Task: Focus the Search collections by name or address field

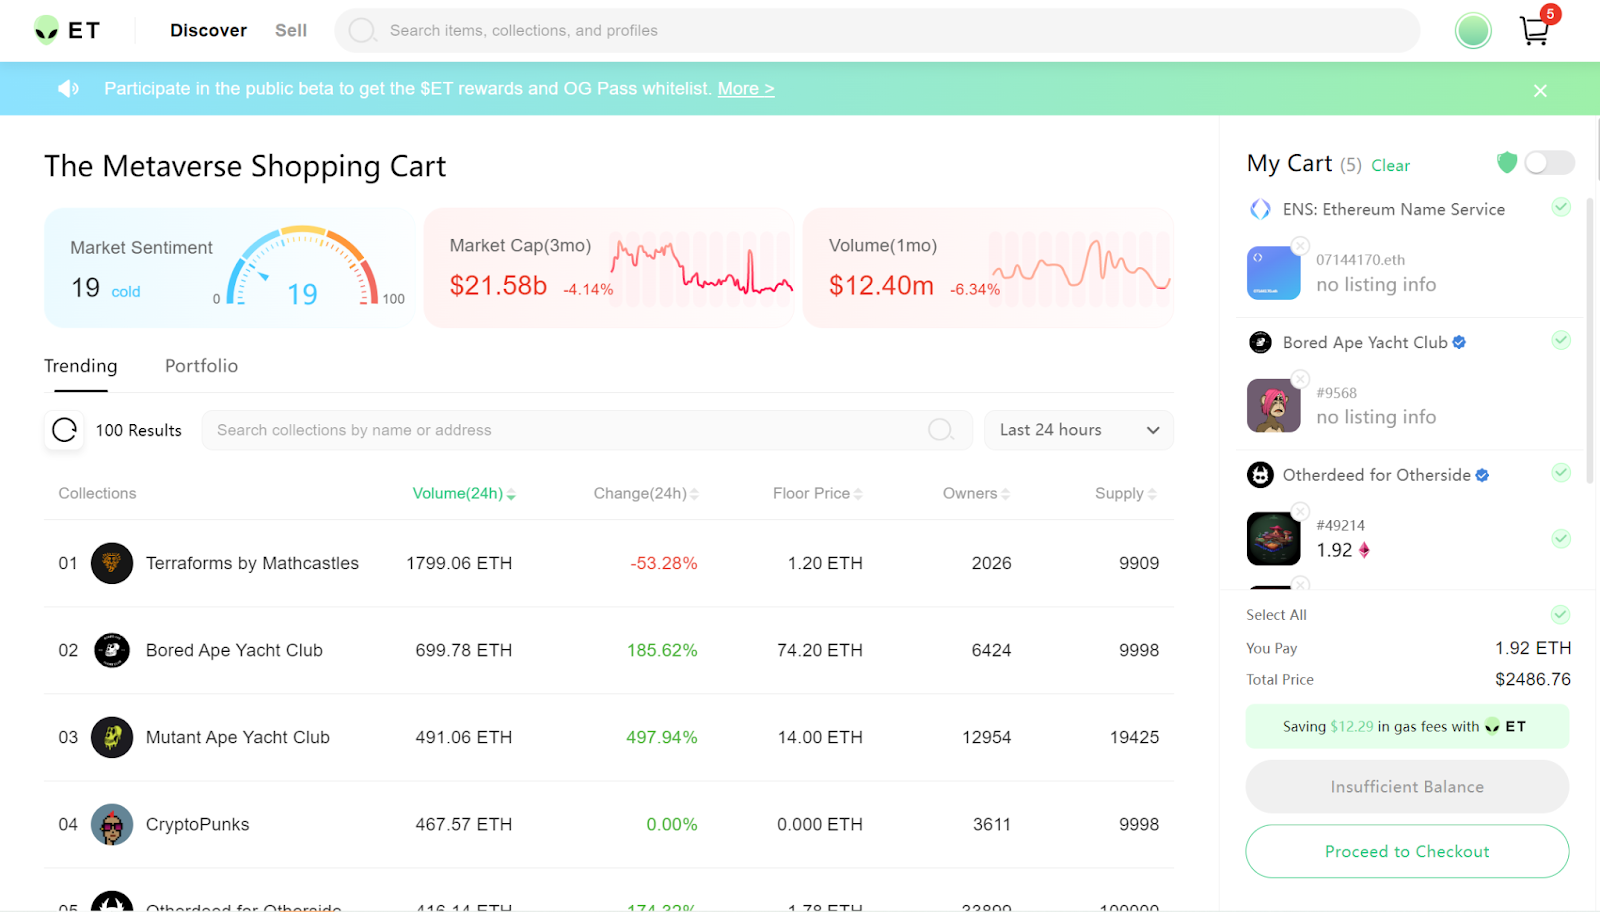Action: click(x=587, y=430)
